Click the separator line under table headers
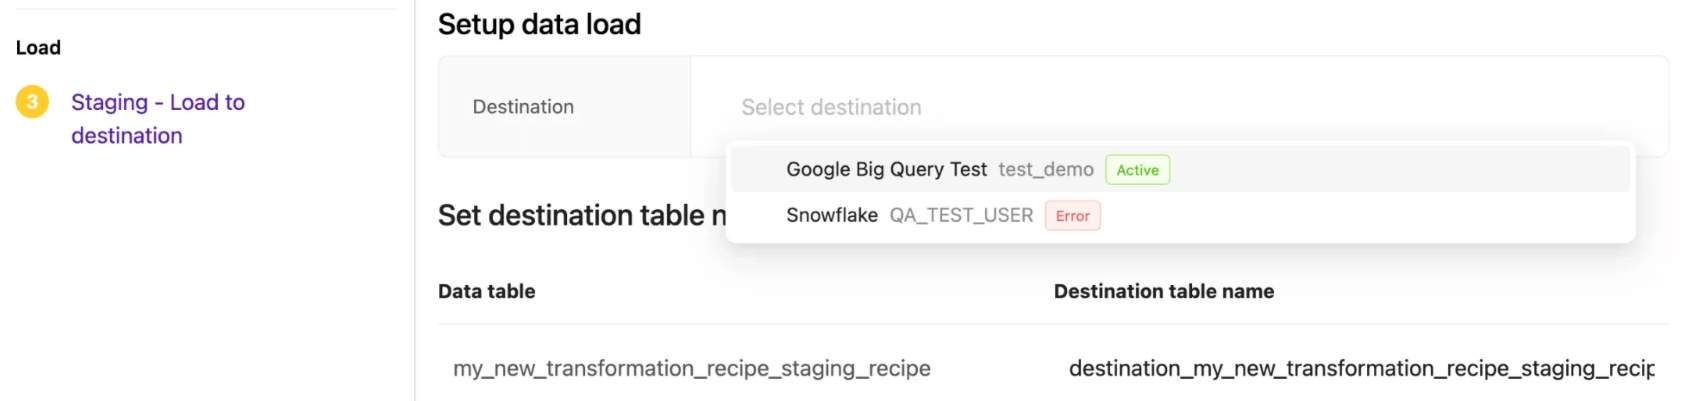Image resolution: width=1692 pixels, height=401 pixels. [1052, 324]
